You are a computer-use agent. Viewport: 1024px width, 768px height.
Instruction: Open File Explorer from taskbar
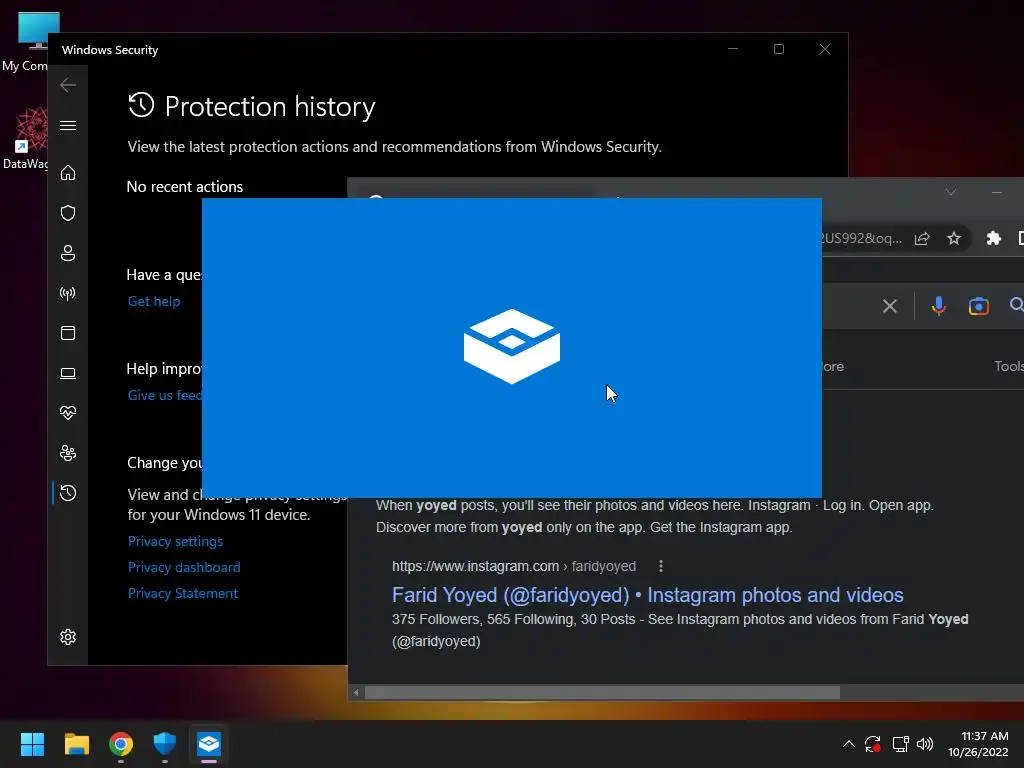(x=76, y=744)
